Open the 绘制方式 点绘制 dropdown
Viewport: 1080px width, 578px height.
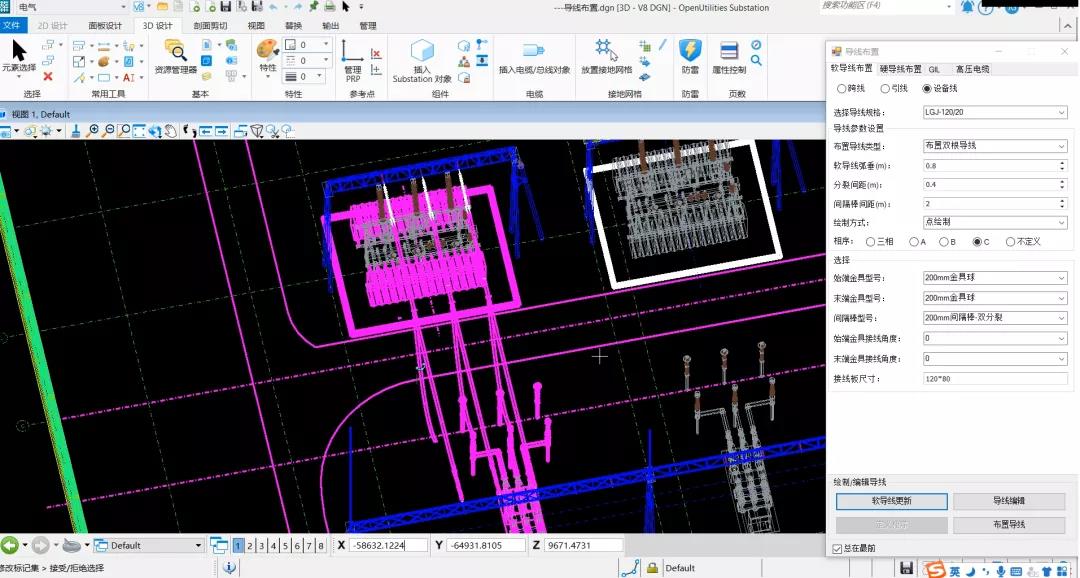(x=995, y=223)
